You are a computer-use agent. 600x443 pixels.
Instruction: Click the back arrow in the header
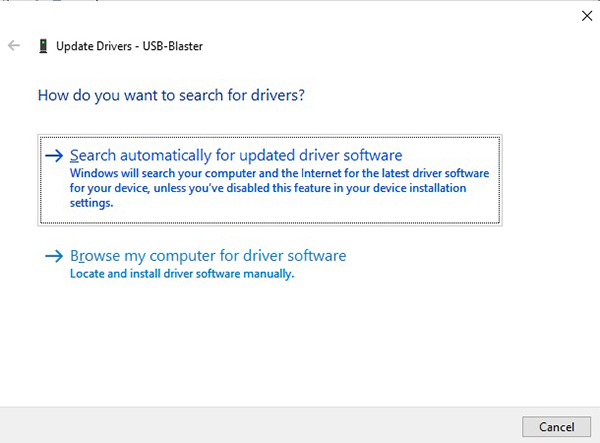point(14,46)
